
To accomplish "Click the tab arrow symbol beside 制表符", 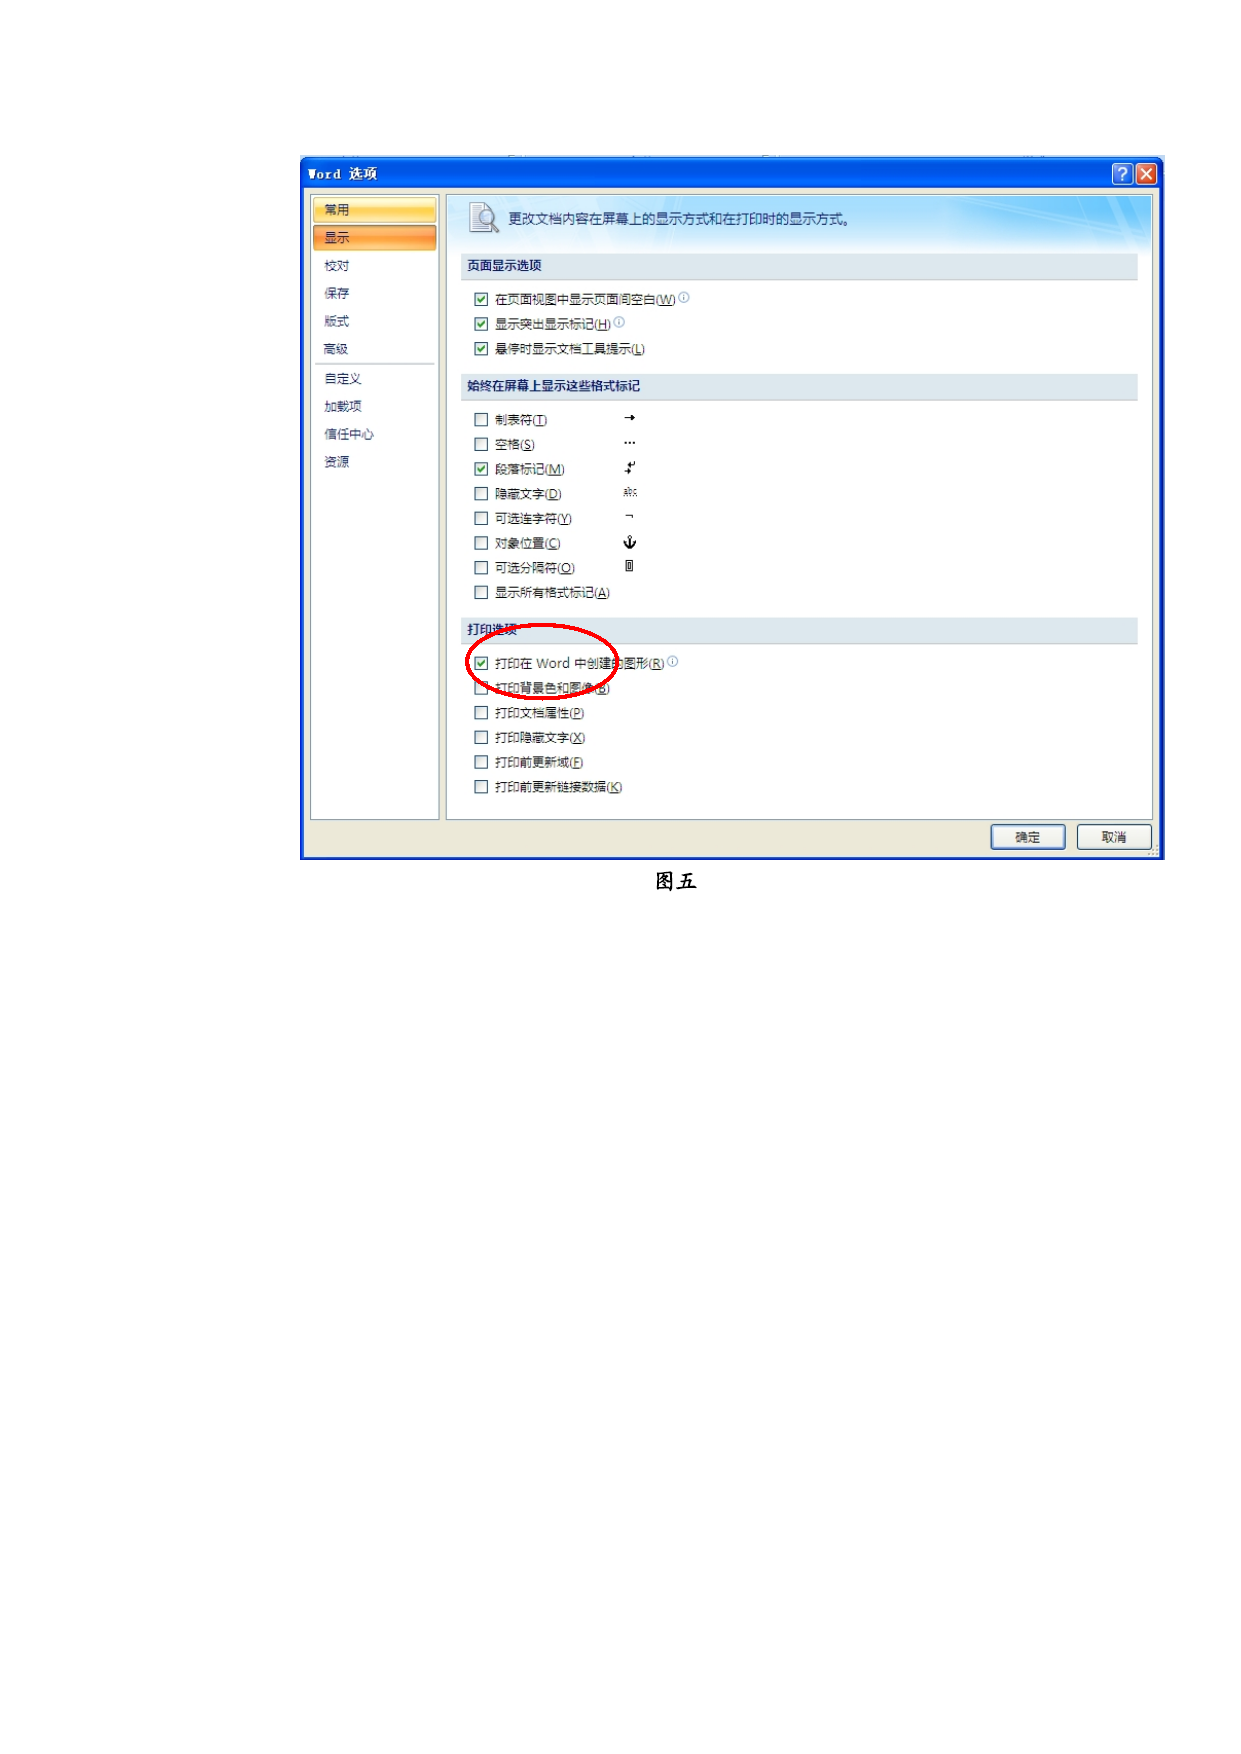I will tap(629, 418).
